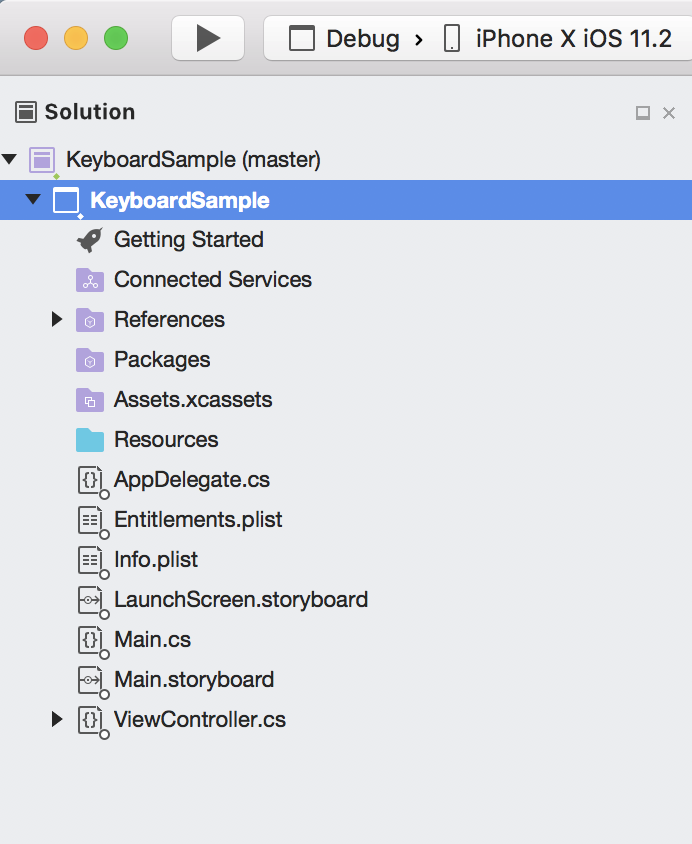Select the Assets.xcassets catalog icon

(x=88, y=400)
